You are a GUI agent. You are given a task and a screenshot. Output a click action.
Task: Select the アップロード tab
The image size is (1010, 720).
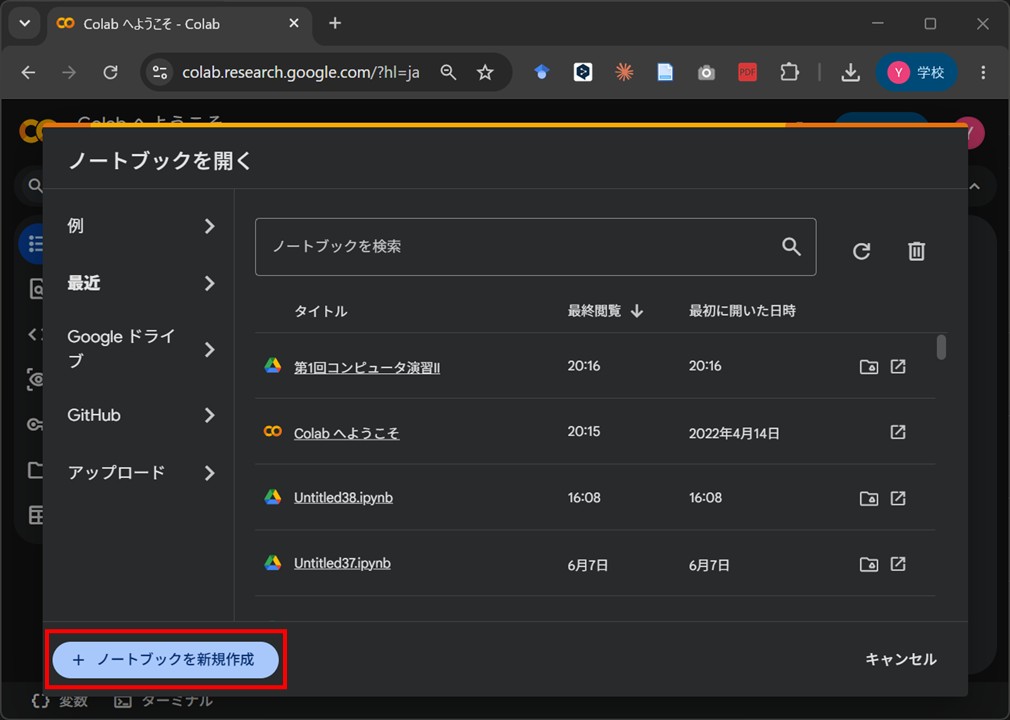pos(139,473)
